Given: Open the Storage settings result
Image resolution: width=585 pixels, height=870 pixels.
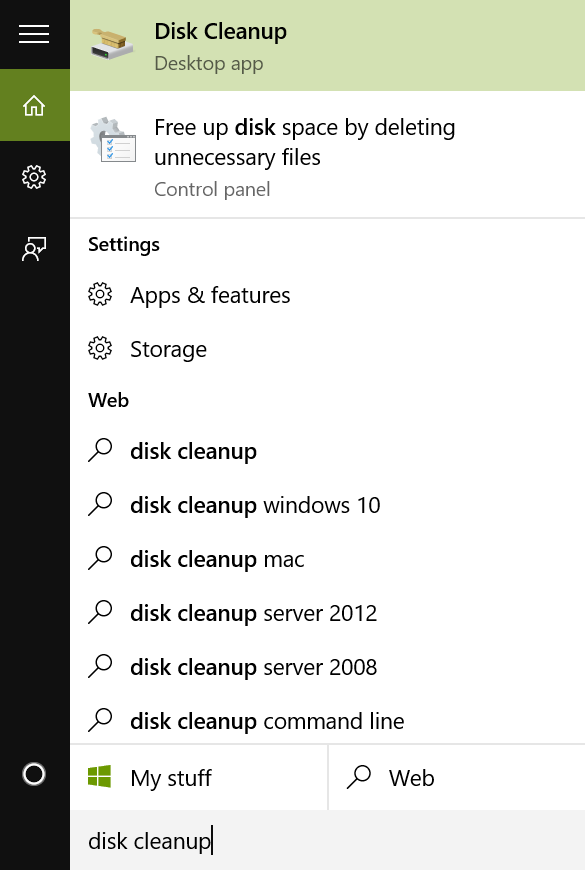Looking at the screenshot, I should (x=327, y=349).
